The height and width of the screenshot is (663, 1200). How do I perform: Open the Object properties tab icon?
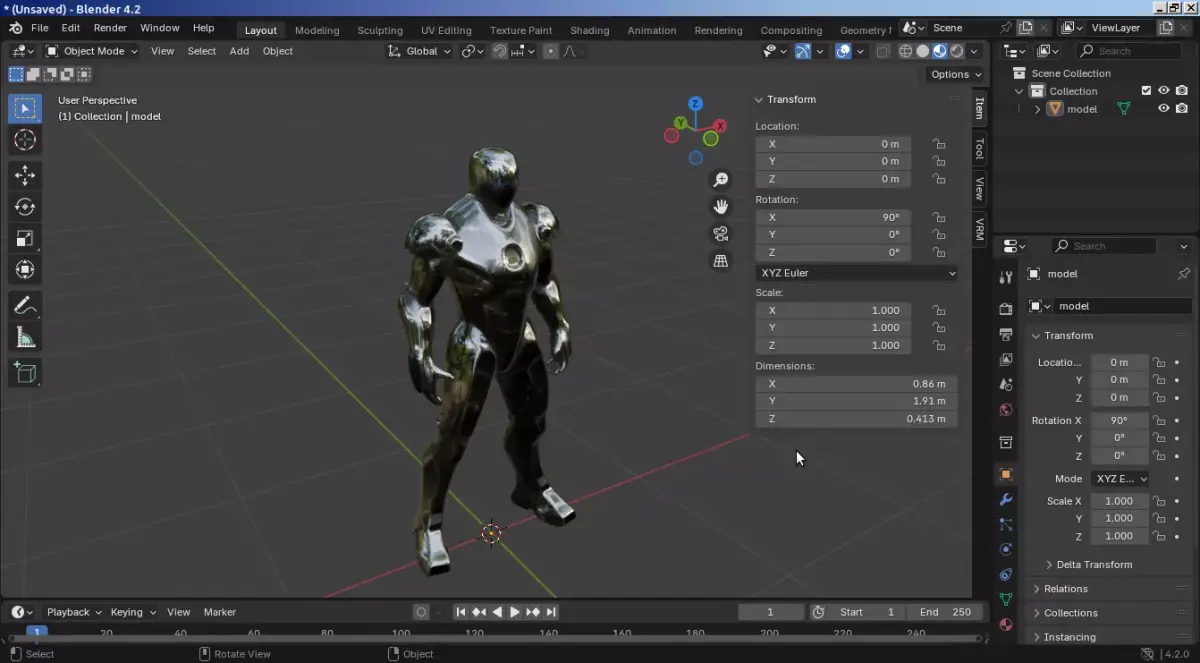(1006, 474)
